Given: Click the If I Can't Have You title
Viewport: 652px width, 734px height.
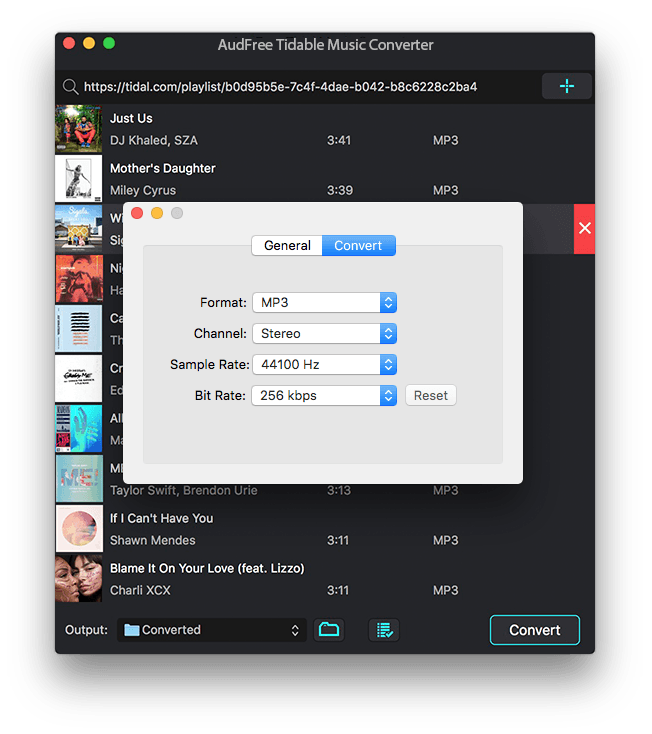Looking at the screenshot, I should tap(161, 518).
